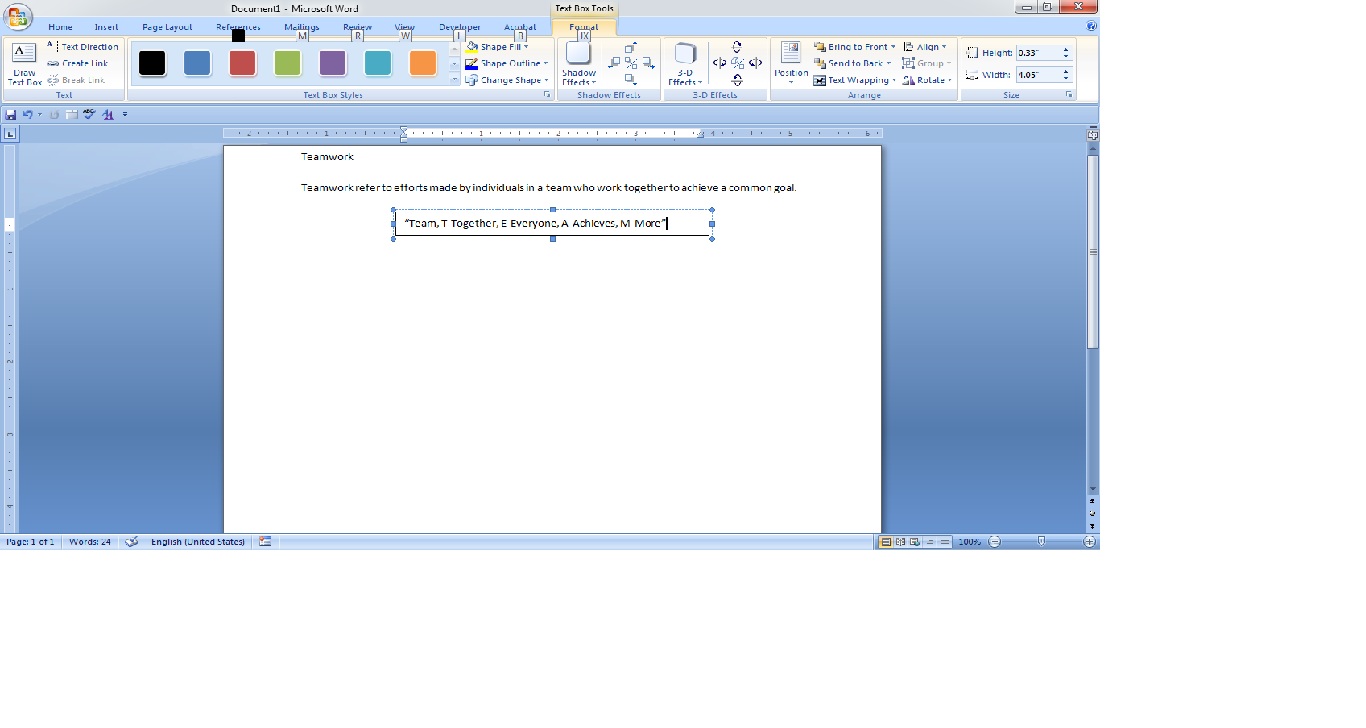
Task: Switch to Outline view
Action: point(930,542)
